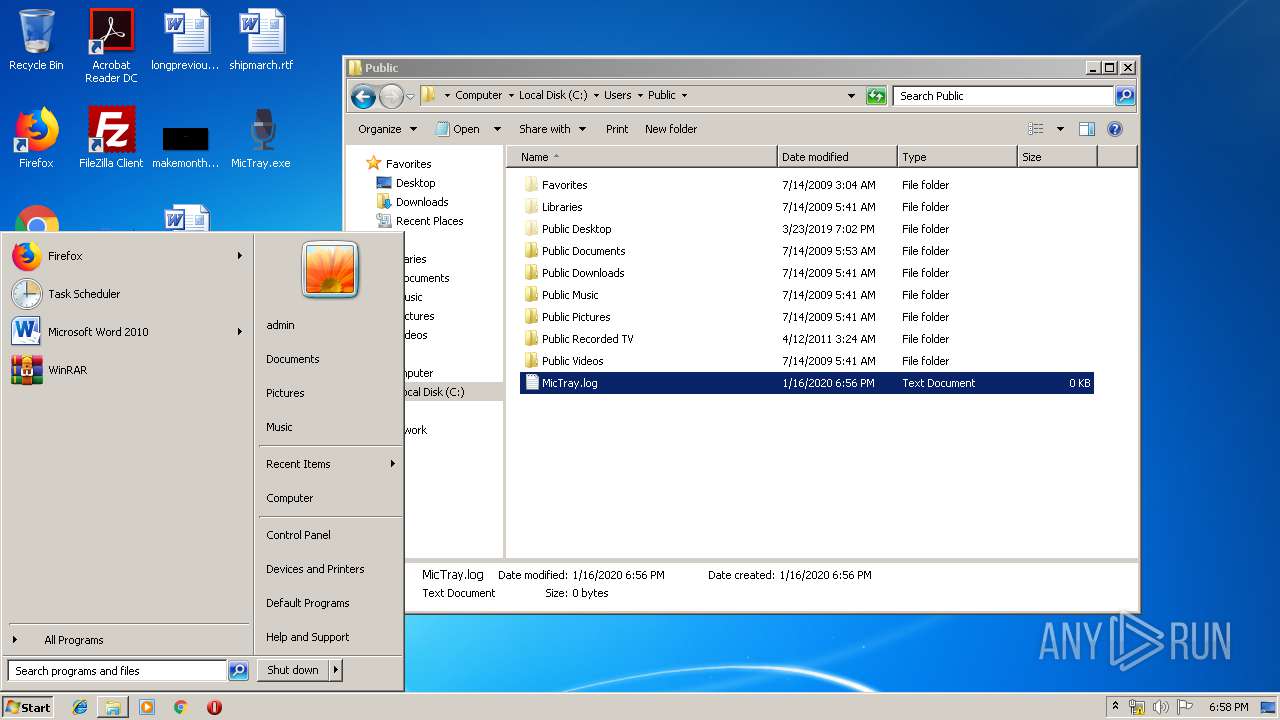Click start menu search magnifier icon
This screenshot has width=1280, height=720.
(x=238, y=671)
